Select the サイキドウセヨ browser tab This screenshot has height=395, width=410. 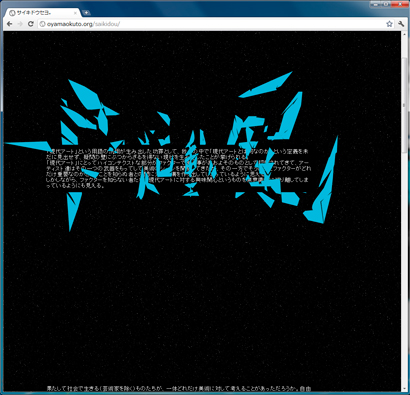42,13
